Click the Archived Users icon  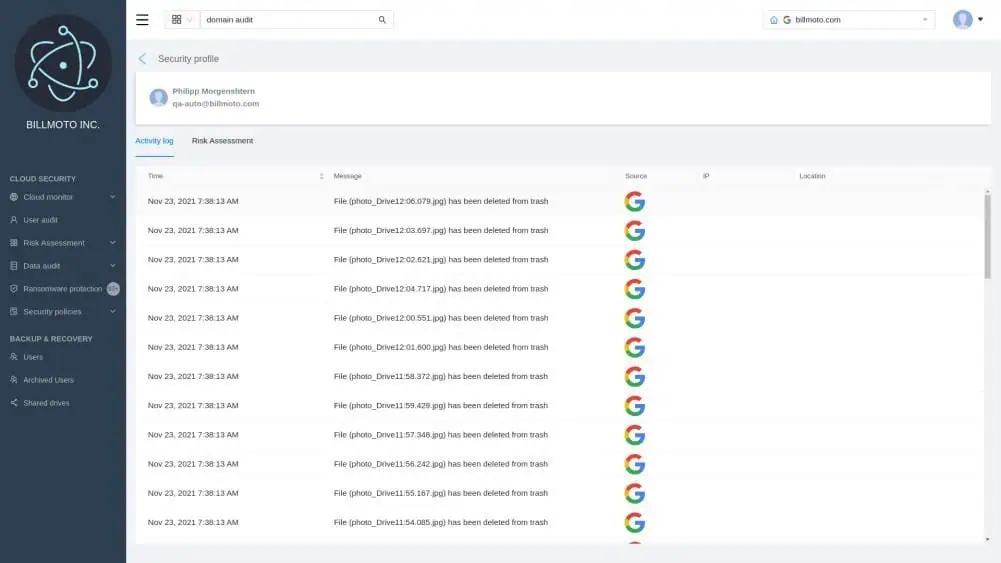click(x=13, y=380)
